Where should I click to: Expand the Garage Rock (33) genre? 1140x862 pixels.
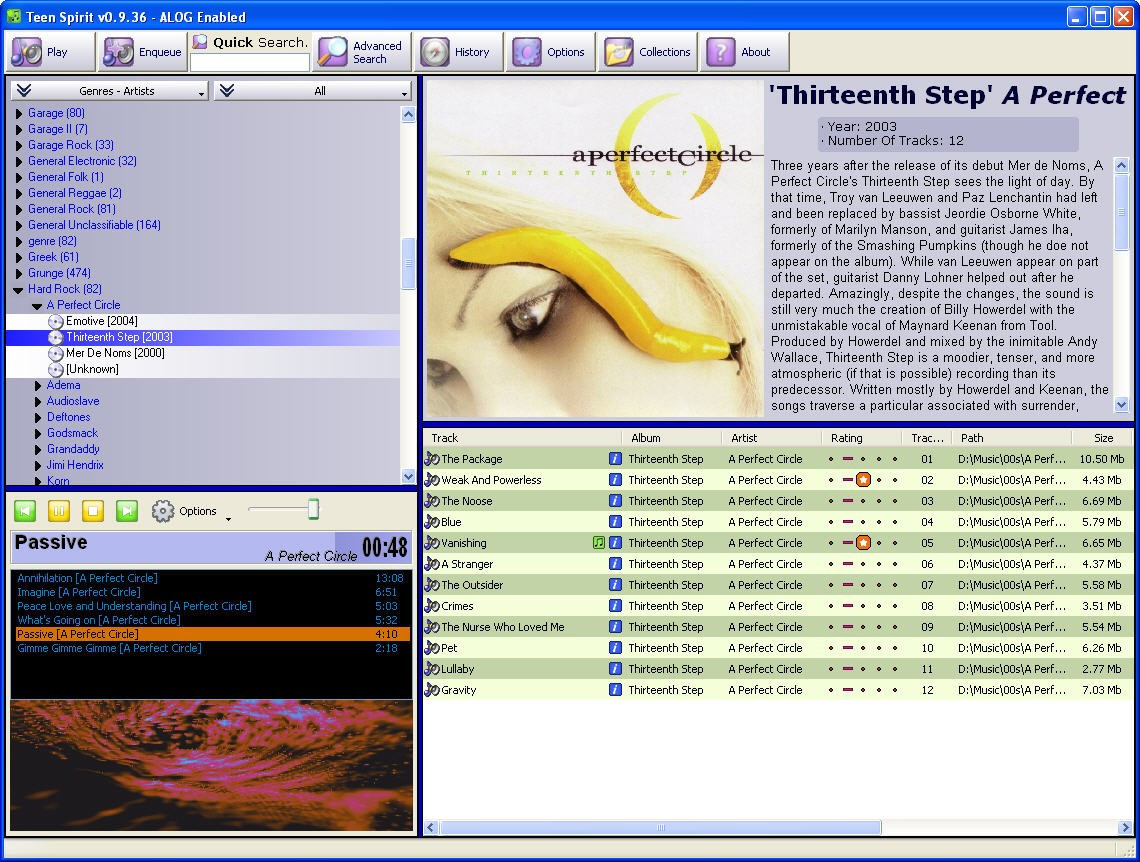[x=19, y=145]
